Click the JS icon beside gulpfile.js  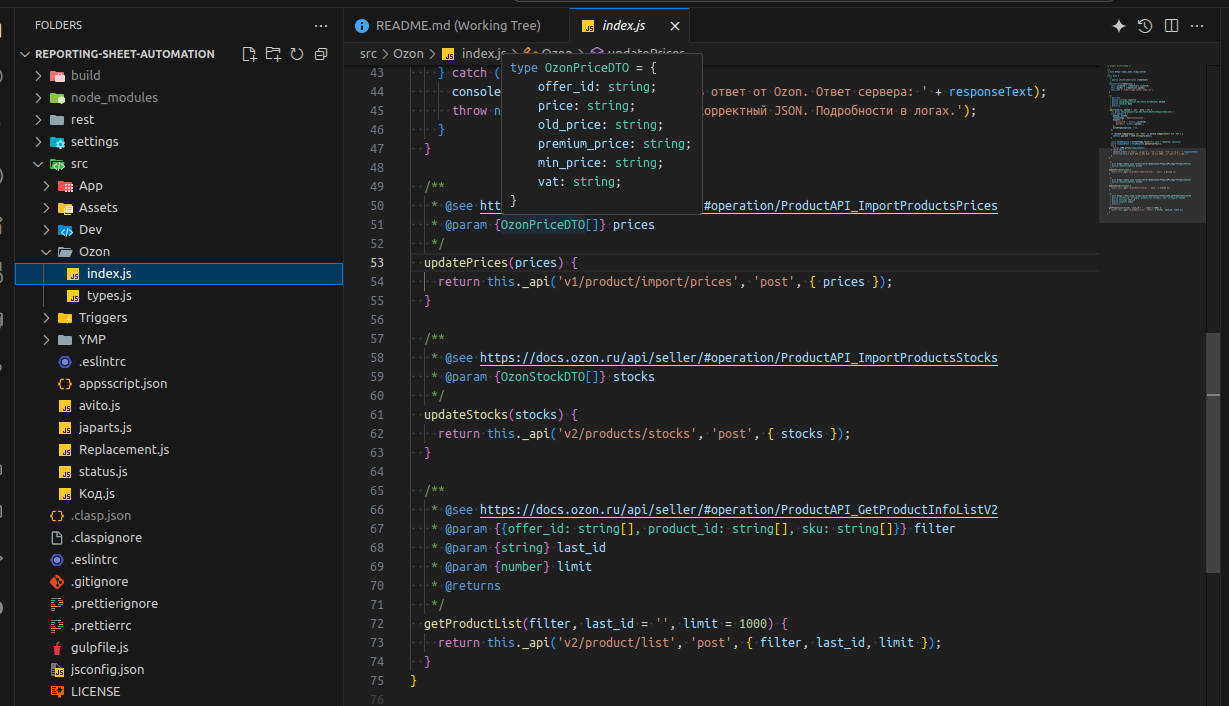pyautogui.click(x=57, y=648)
